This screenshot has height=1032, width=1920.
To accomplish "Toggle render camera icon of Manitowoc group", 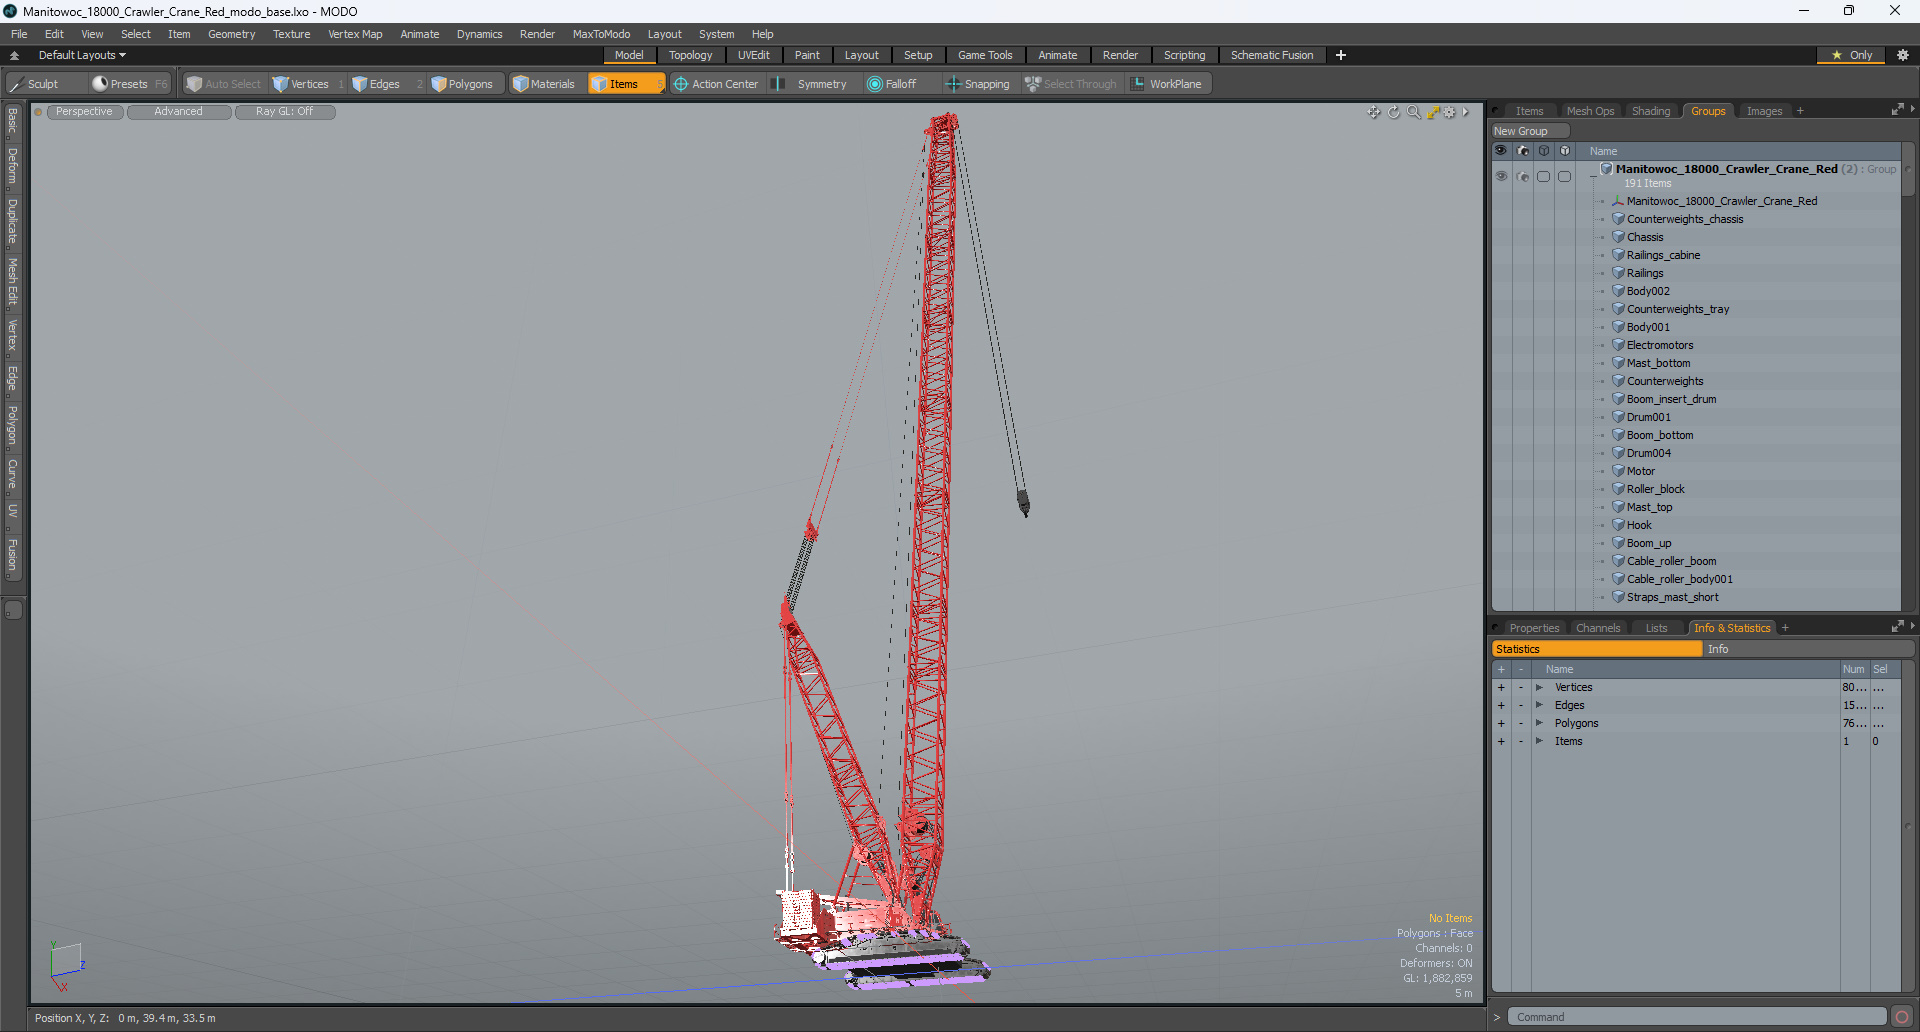I will point(1523,176).
